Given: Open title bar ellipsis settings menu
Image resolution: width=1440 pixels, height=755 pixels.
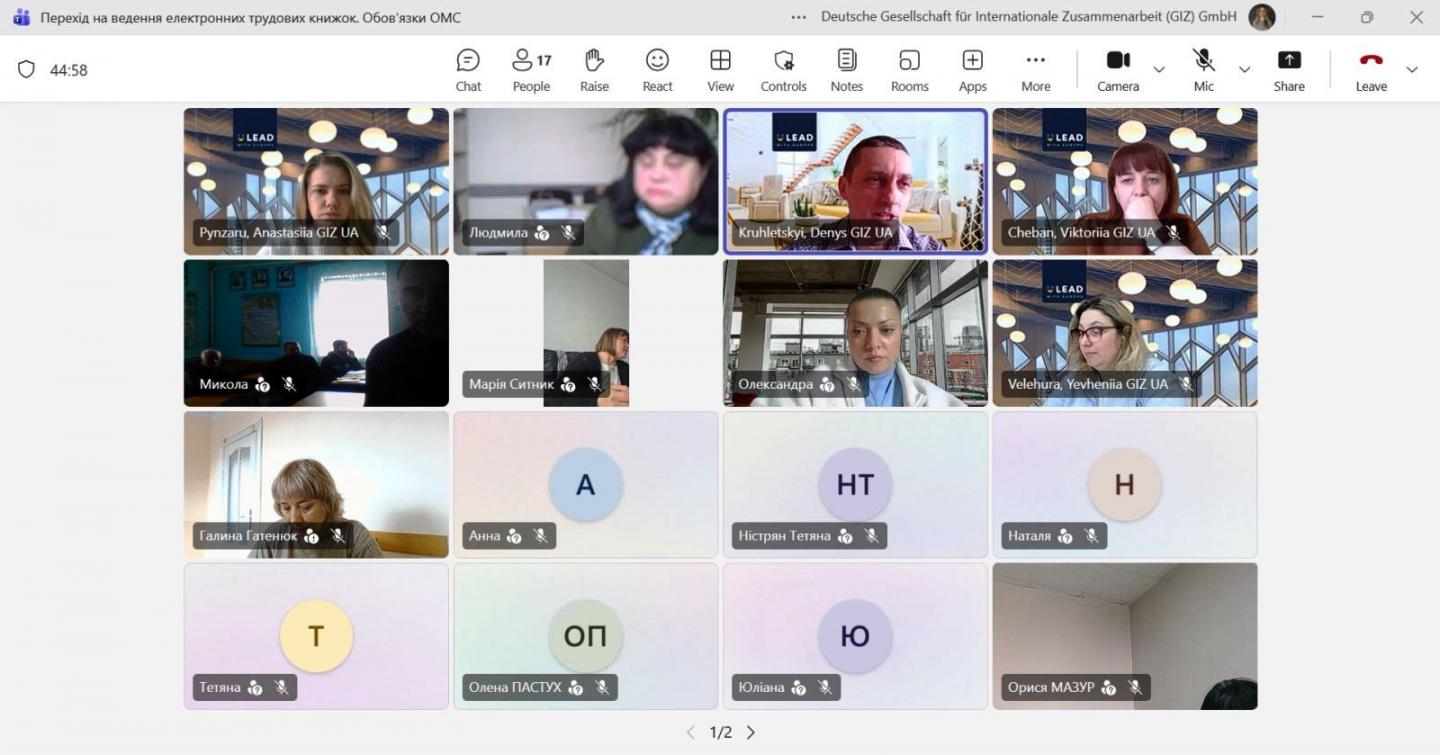Looking at the screenshot, I should (798, 17).
